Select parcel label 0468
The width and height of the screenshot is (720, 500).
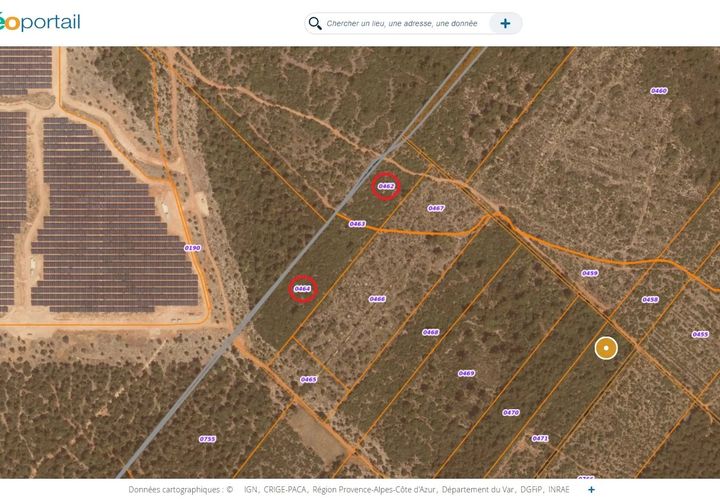pyautogui.click(x=431, y=332)
